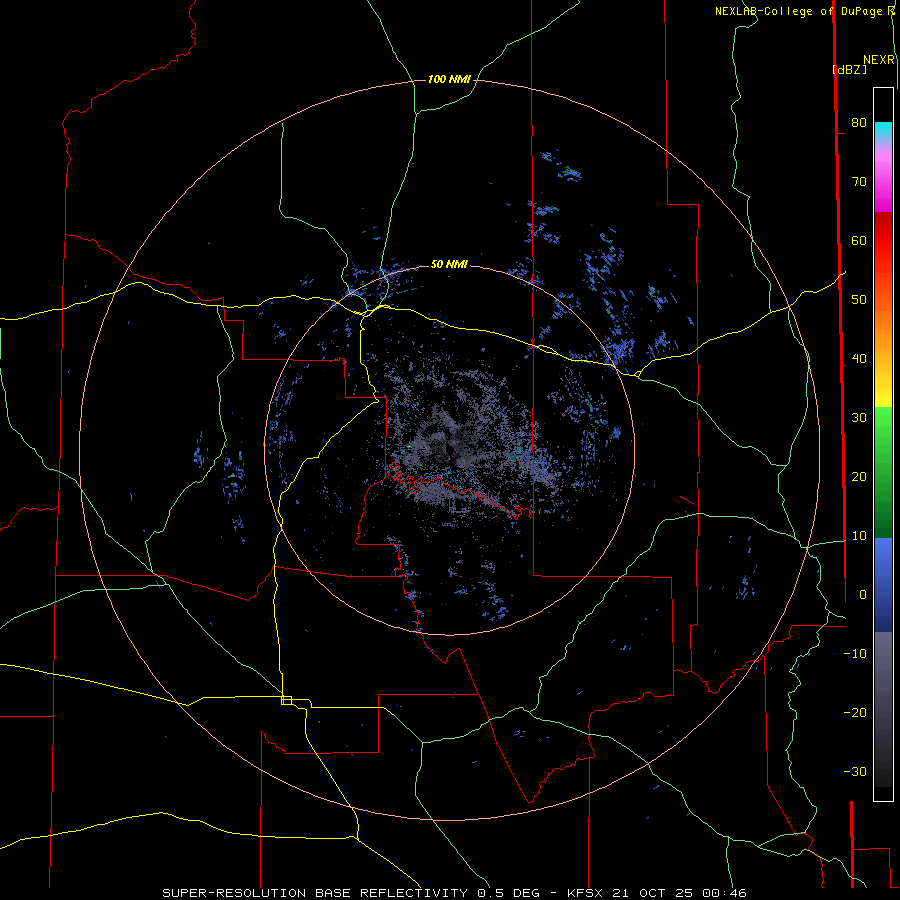Click the 100 NMI range ring label

click(x=449, y=79)
